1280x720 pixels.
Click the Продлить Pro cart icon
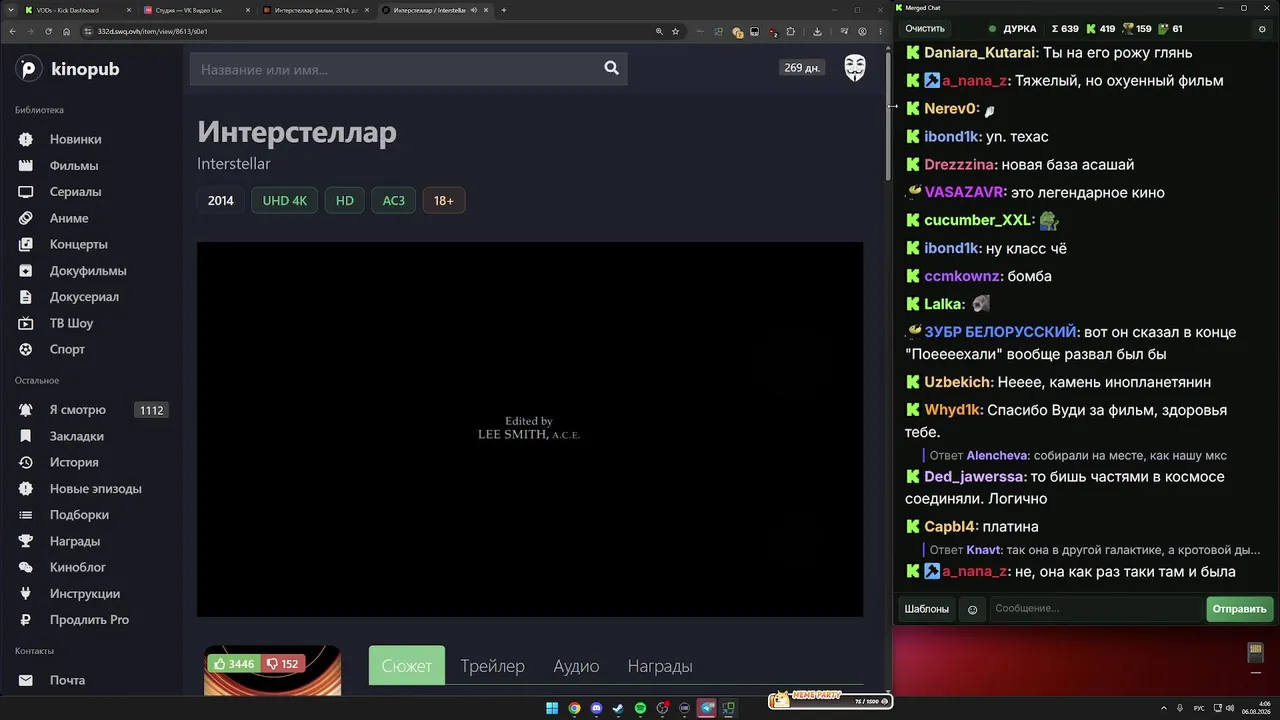tap(26, 619)
